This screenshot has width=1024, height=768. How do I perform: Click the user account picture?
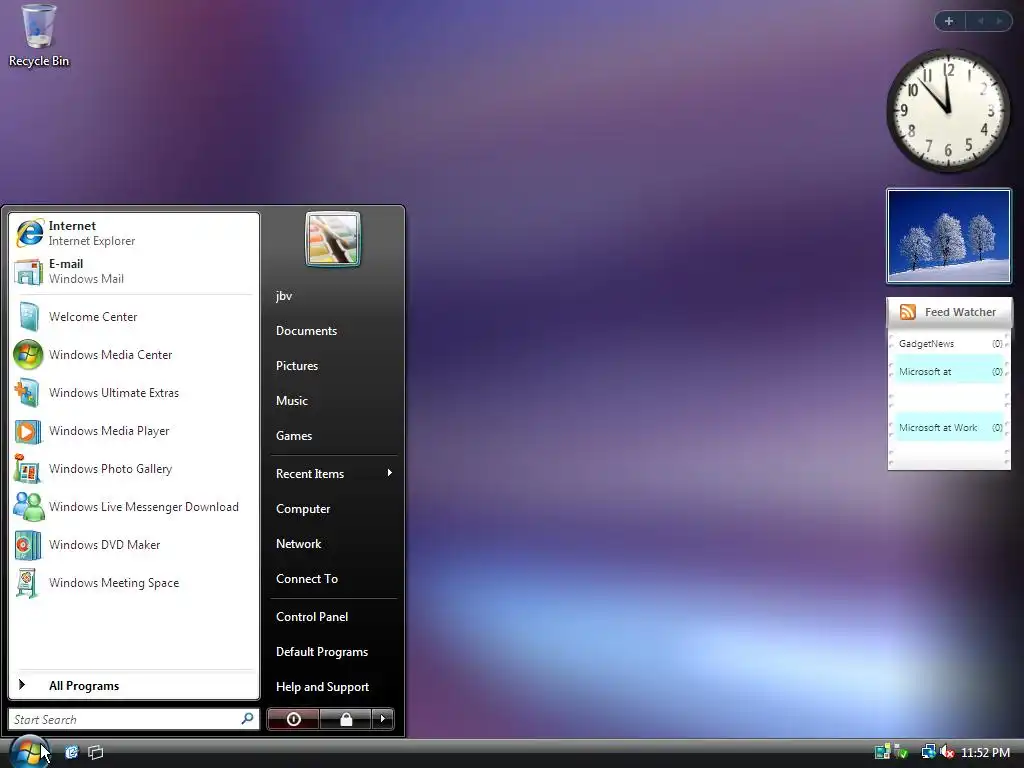(332, 239)
